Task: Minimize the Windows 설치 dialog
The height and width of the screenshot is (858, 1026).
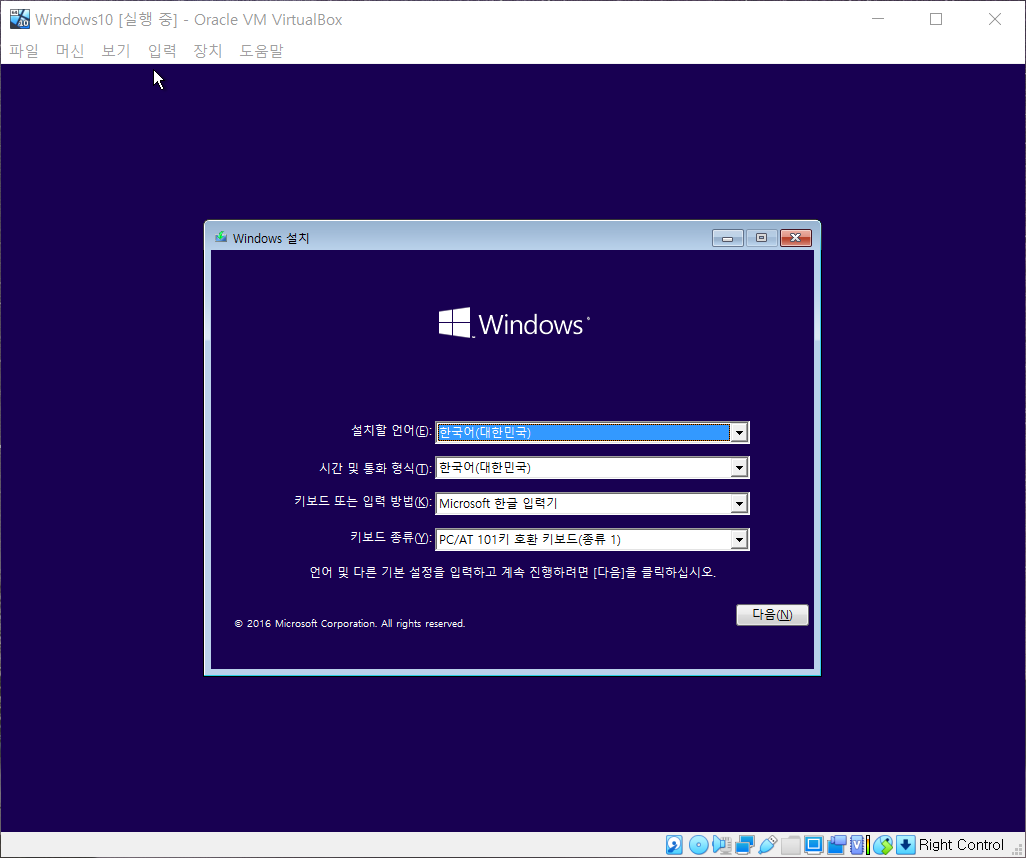Action: pyautogui.click(x=728, y=238)
